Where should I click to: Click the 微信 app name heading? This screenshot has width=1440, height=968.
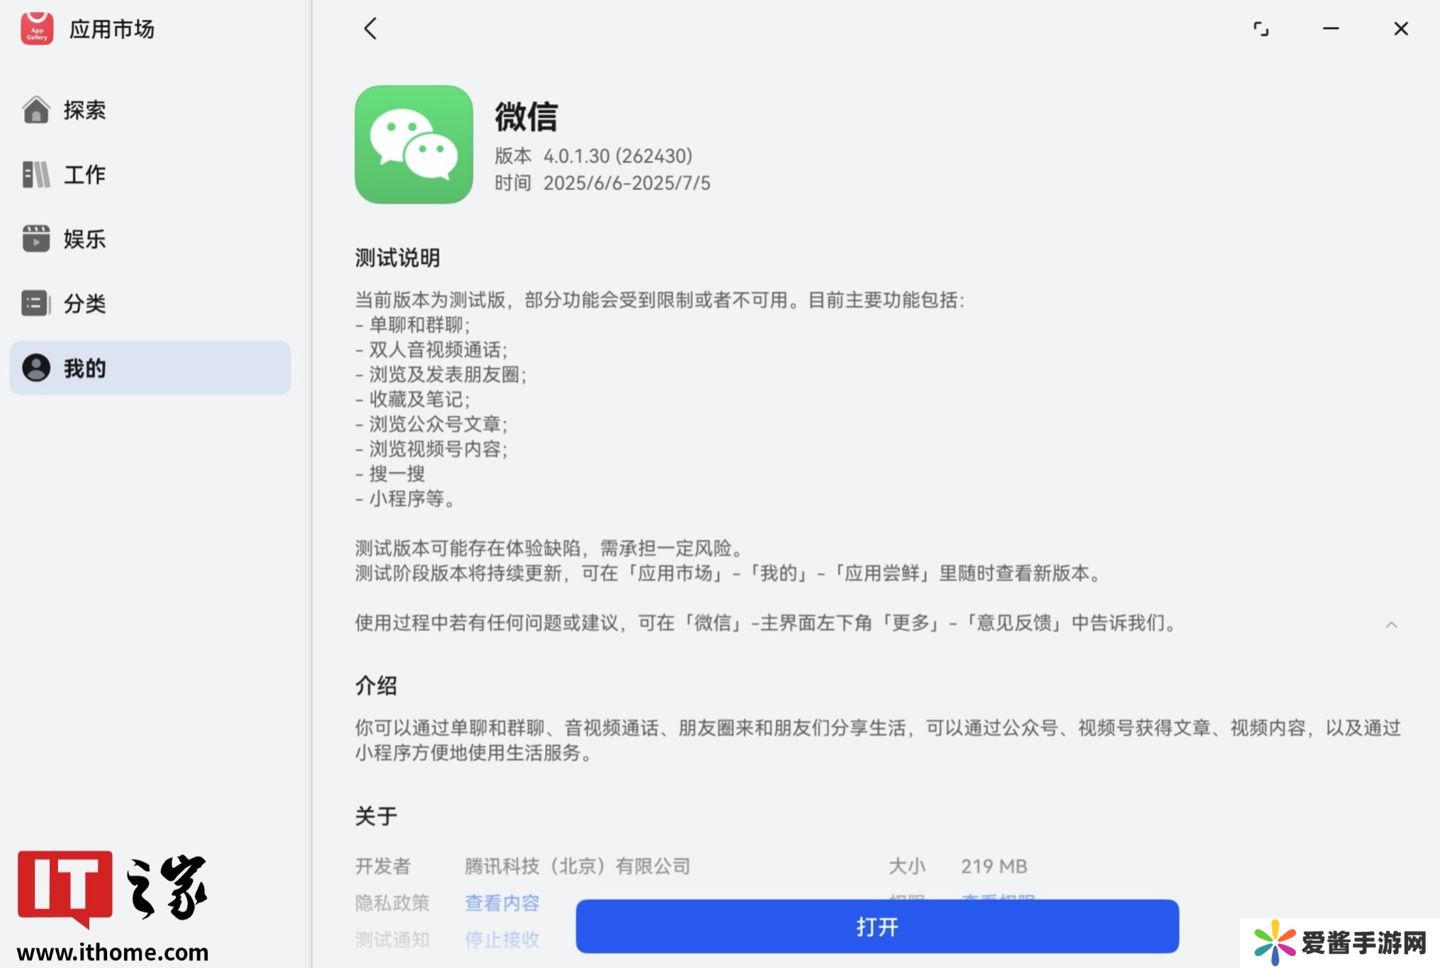[526, 117]
